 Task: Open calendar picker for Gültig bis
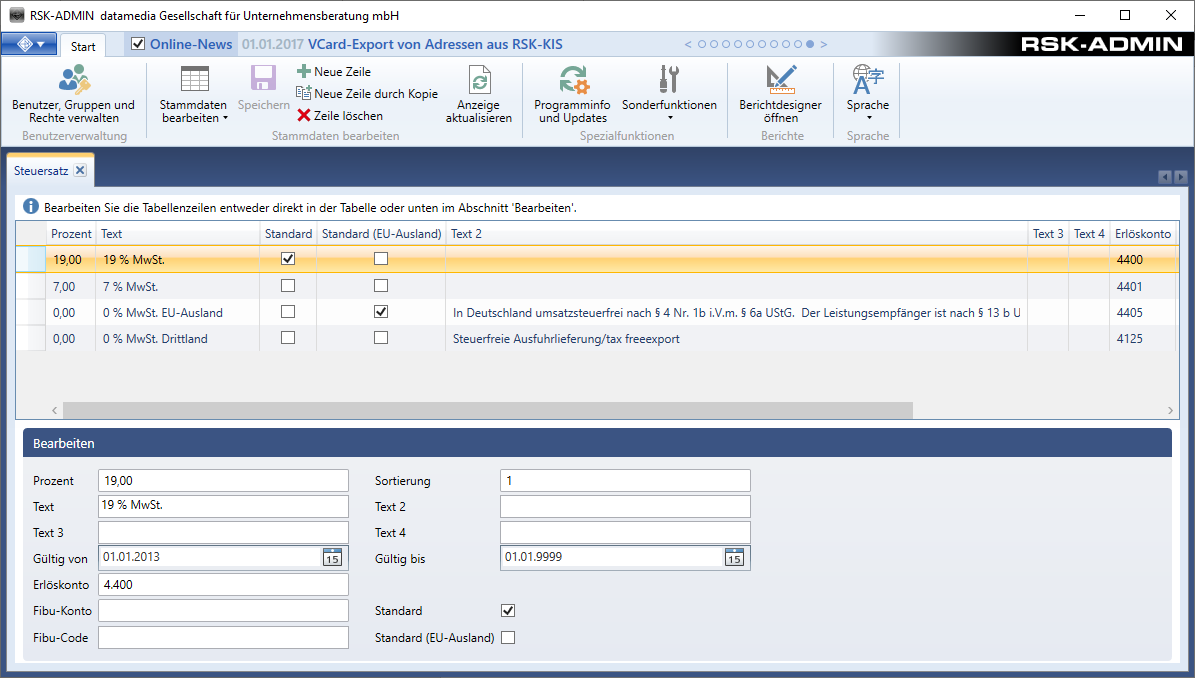click(x=734, y=558)
